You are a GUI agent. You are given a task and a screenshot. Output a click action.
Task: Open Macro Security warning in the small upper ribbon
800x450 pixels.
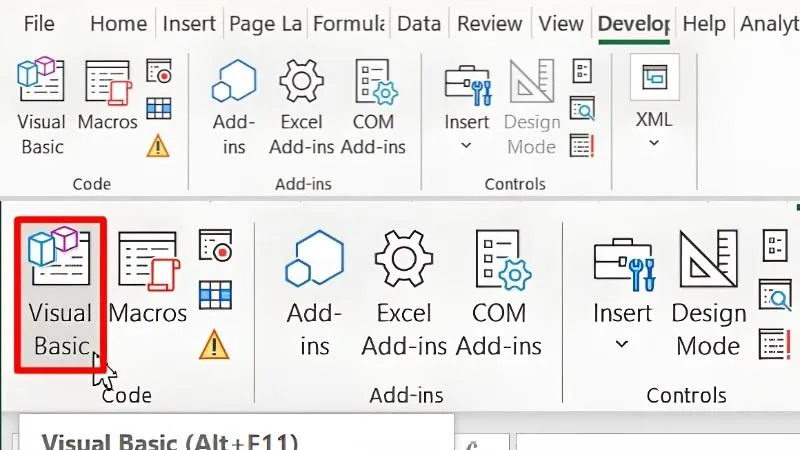pos(158,145)
